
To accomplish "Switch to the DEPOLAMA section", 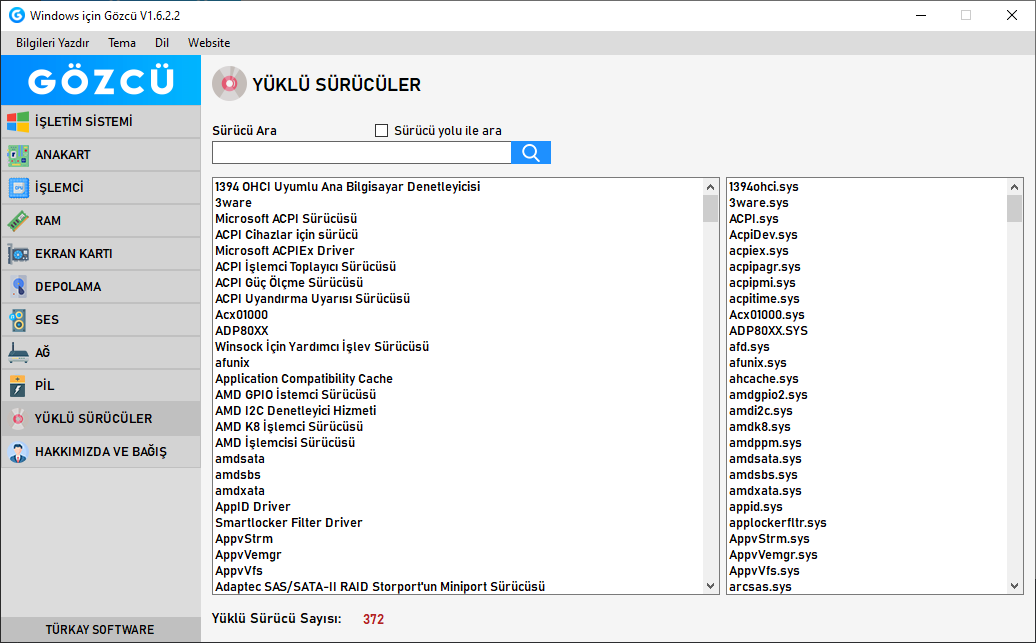I will point(100,287).
